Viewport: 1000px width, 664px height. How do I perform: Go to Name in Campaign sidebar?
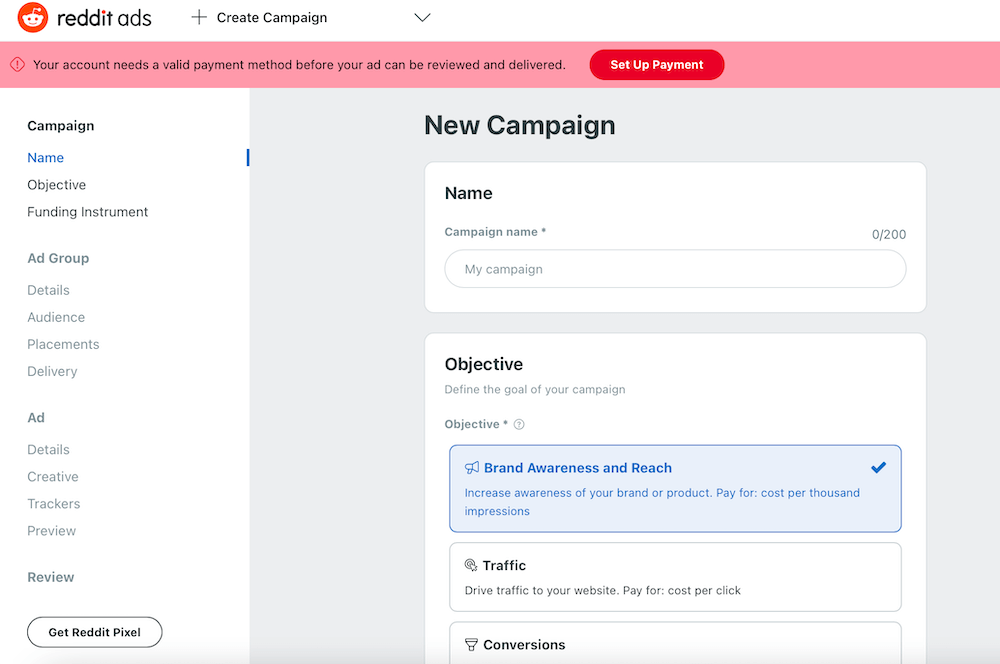pos(45,158)
